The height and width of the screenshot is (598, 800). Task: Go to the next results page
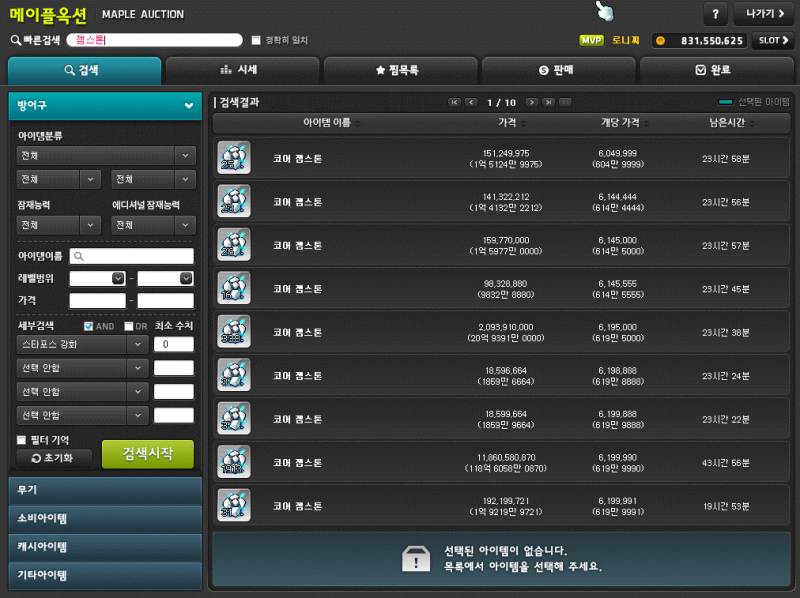coord(532,103)
